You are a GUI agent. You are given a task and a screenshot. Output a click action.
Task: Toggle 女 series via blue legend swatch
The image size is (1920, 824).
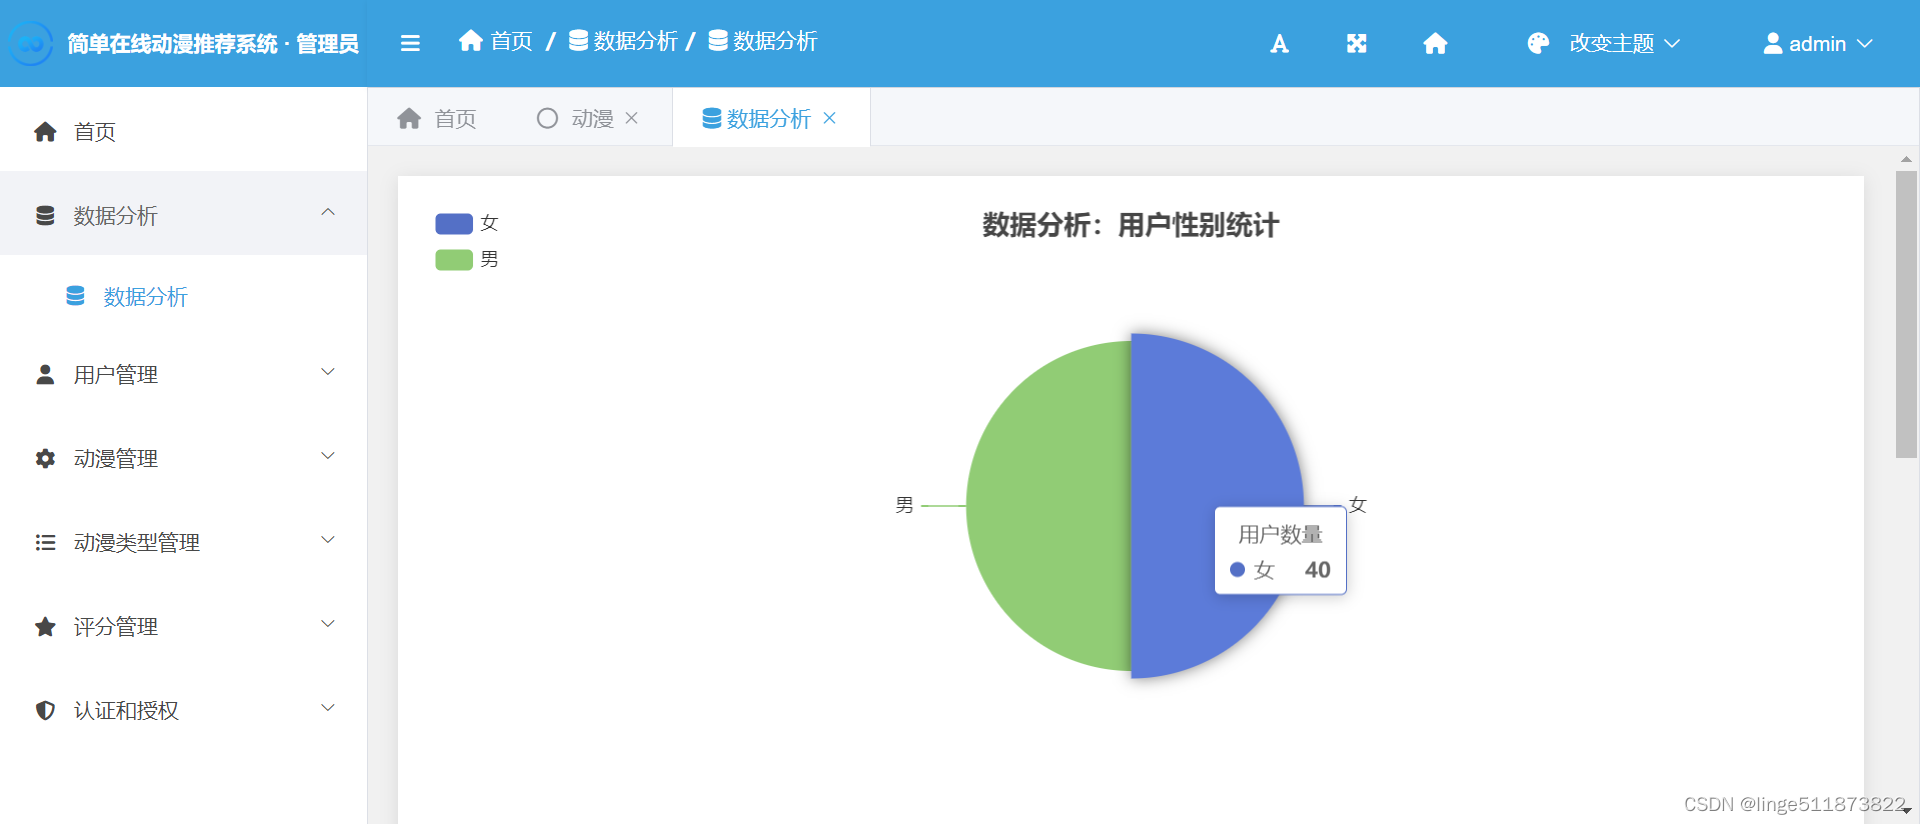pyautogui.click(x=454, y=223)
